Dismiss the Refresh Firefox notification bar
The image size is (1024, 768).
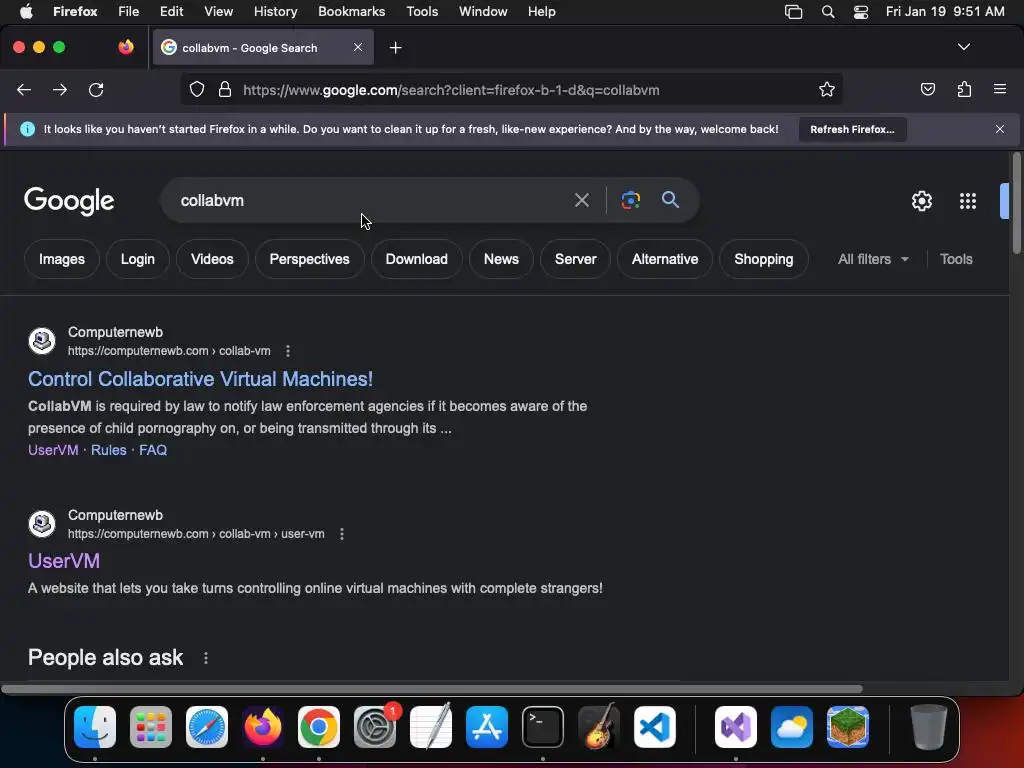tap(1000, 129)
